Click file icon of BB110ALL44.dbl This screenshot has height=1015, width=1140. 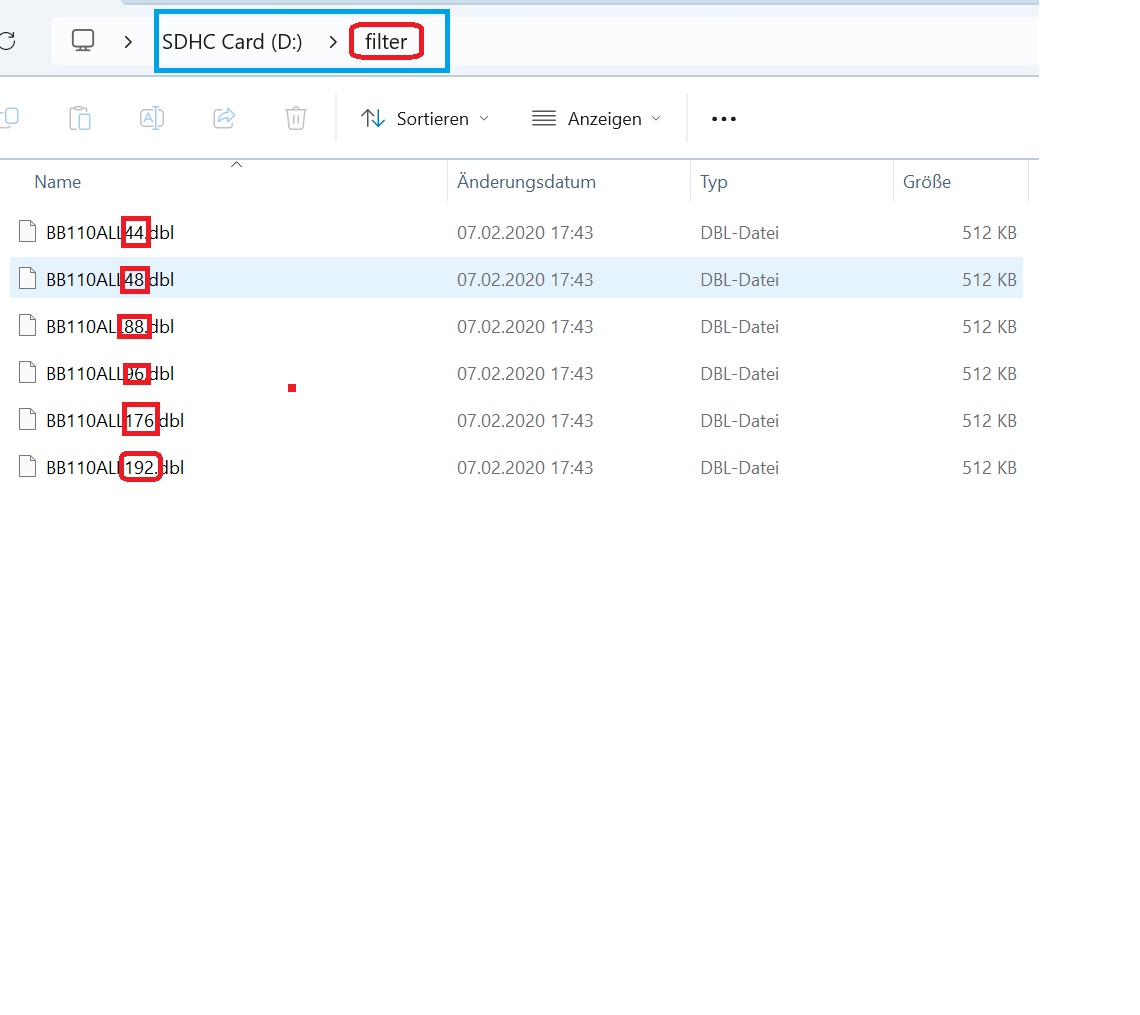[28, 232]
